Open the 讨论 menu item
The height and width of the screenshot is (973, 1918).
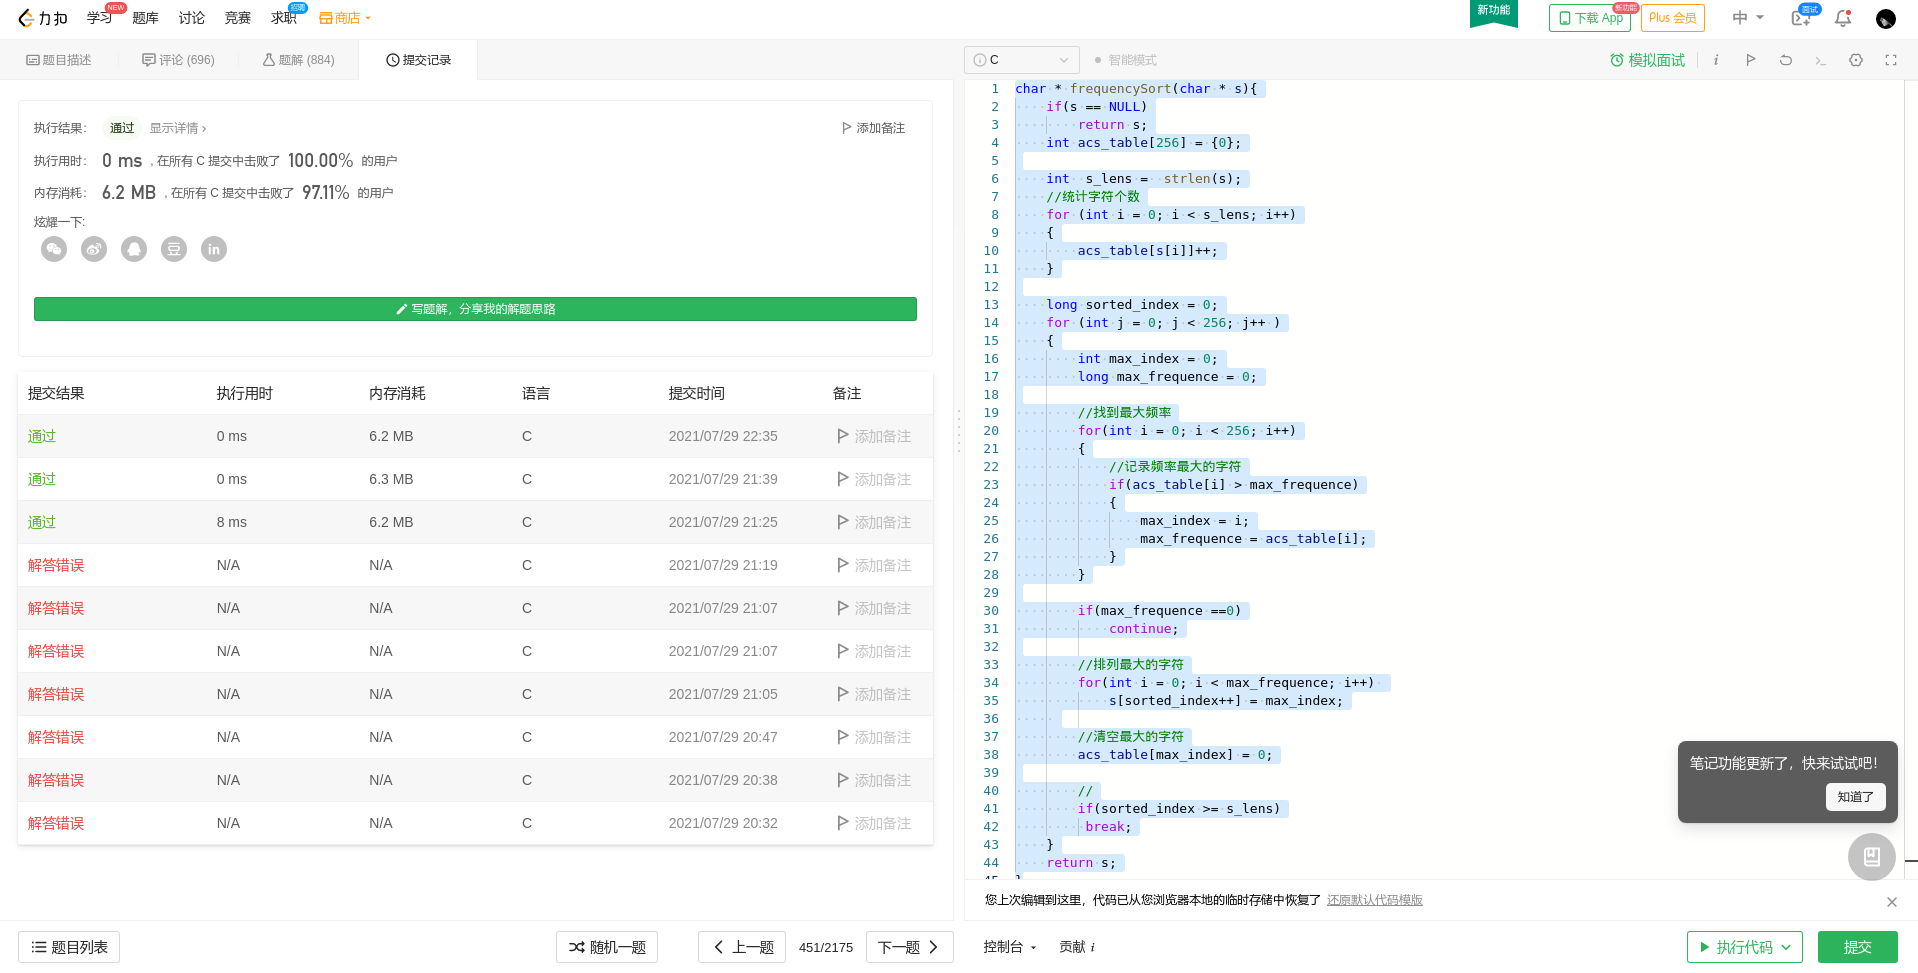(x=192, y=18)
